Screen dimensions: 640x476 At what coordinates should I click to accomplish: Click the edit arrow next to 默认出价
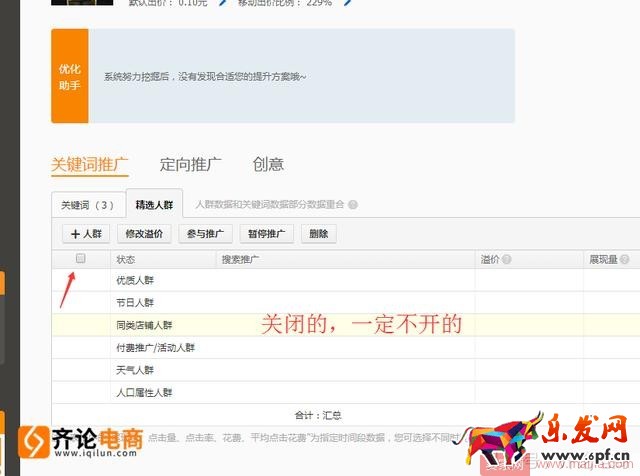(x=222, y=3)
